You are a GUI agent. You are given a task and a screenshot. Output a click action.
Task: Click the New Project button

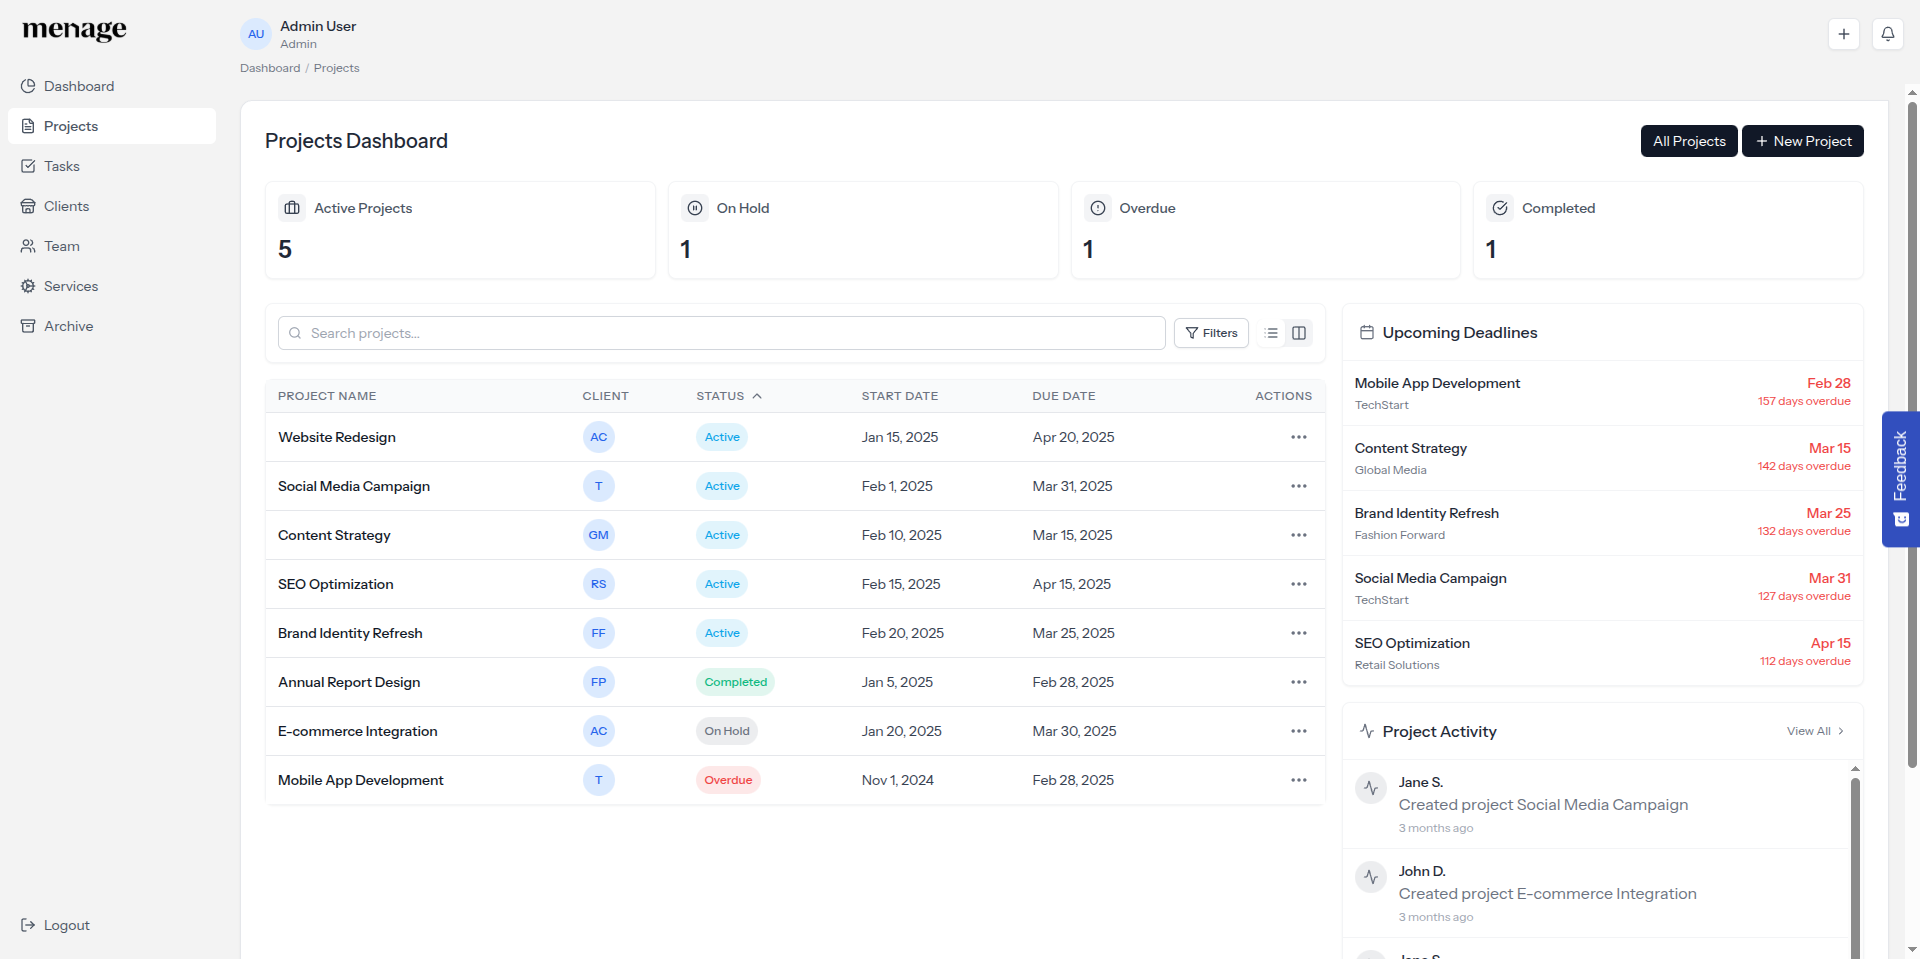[1802, 141]
